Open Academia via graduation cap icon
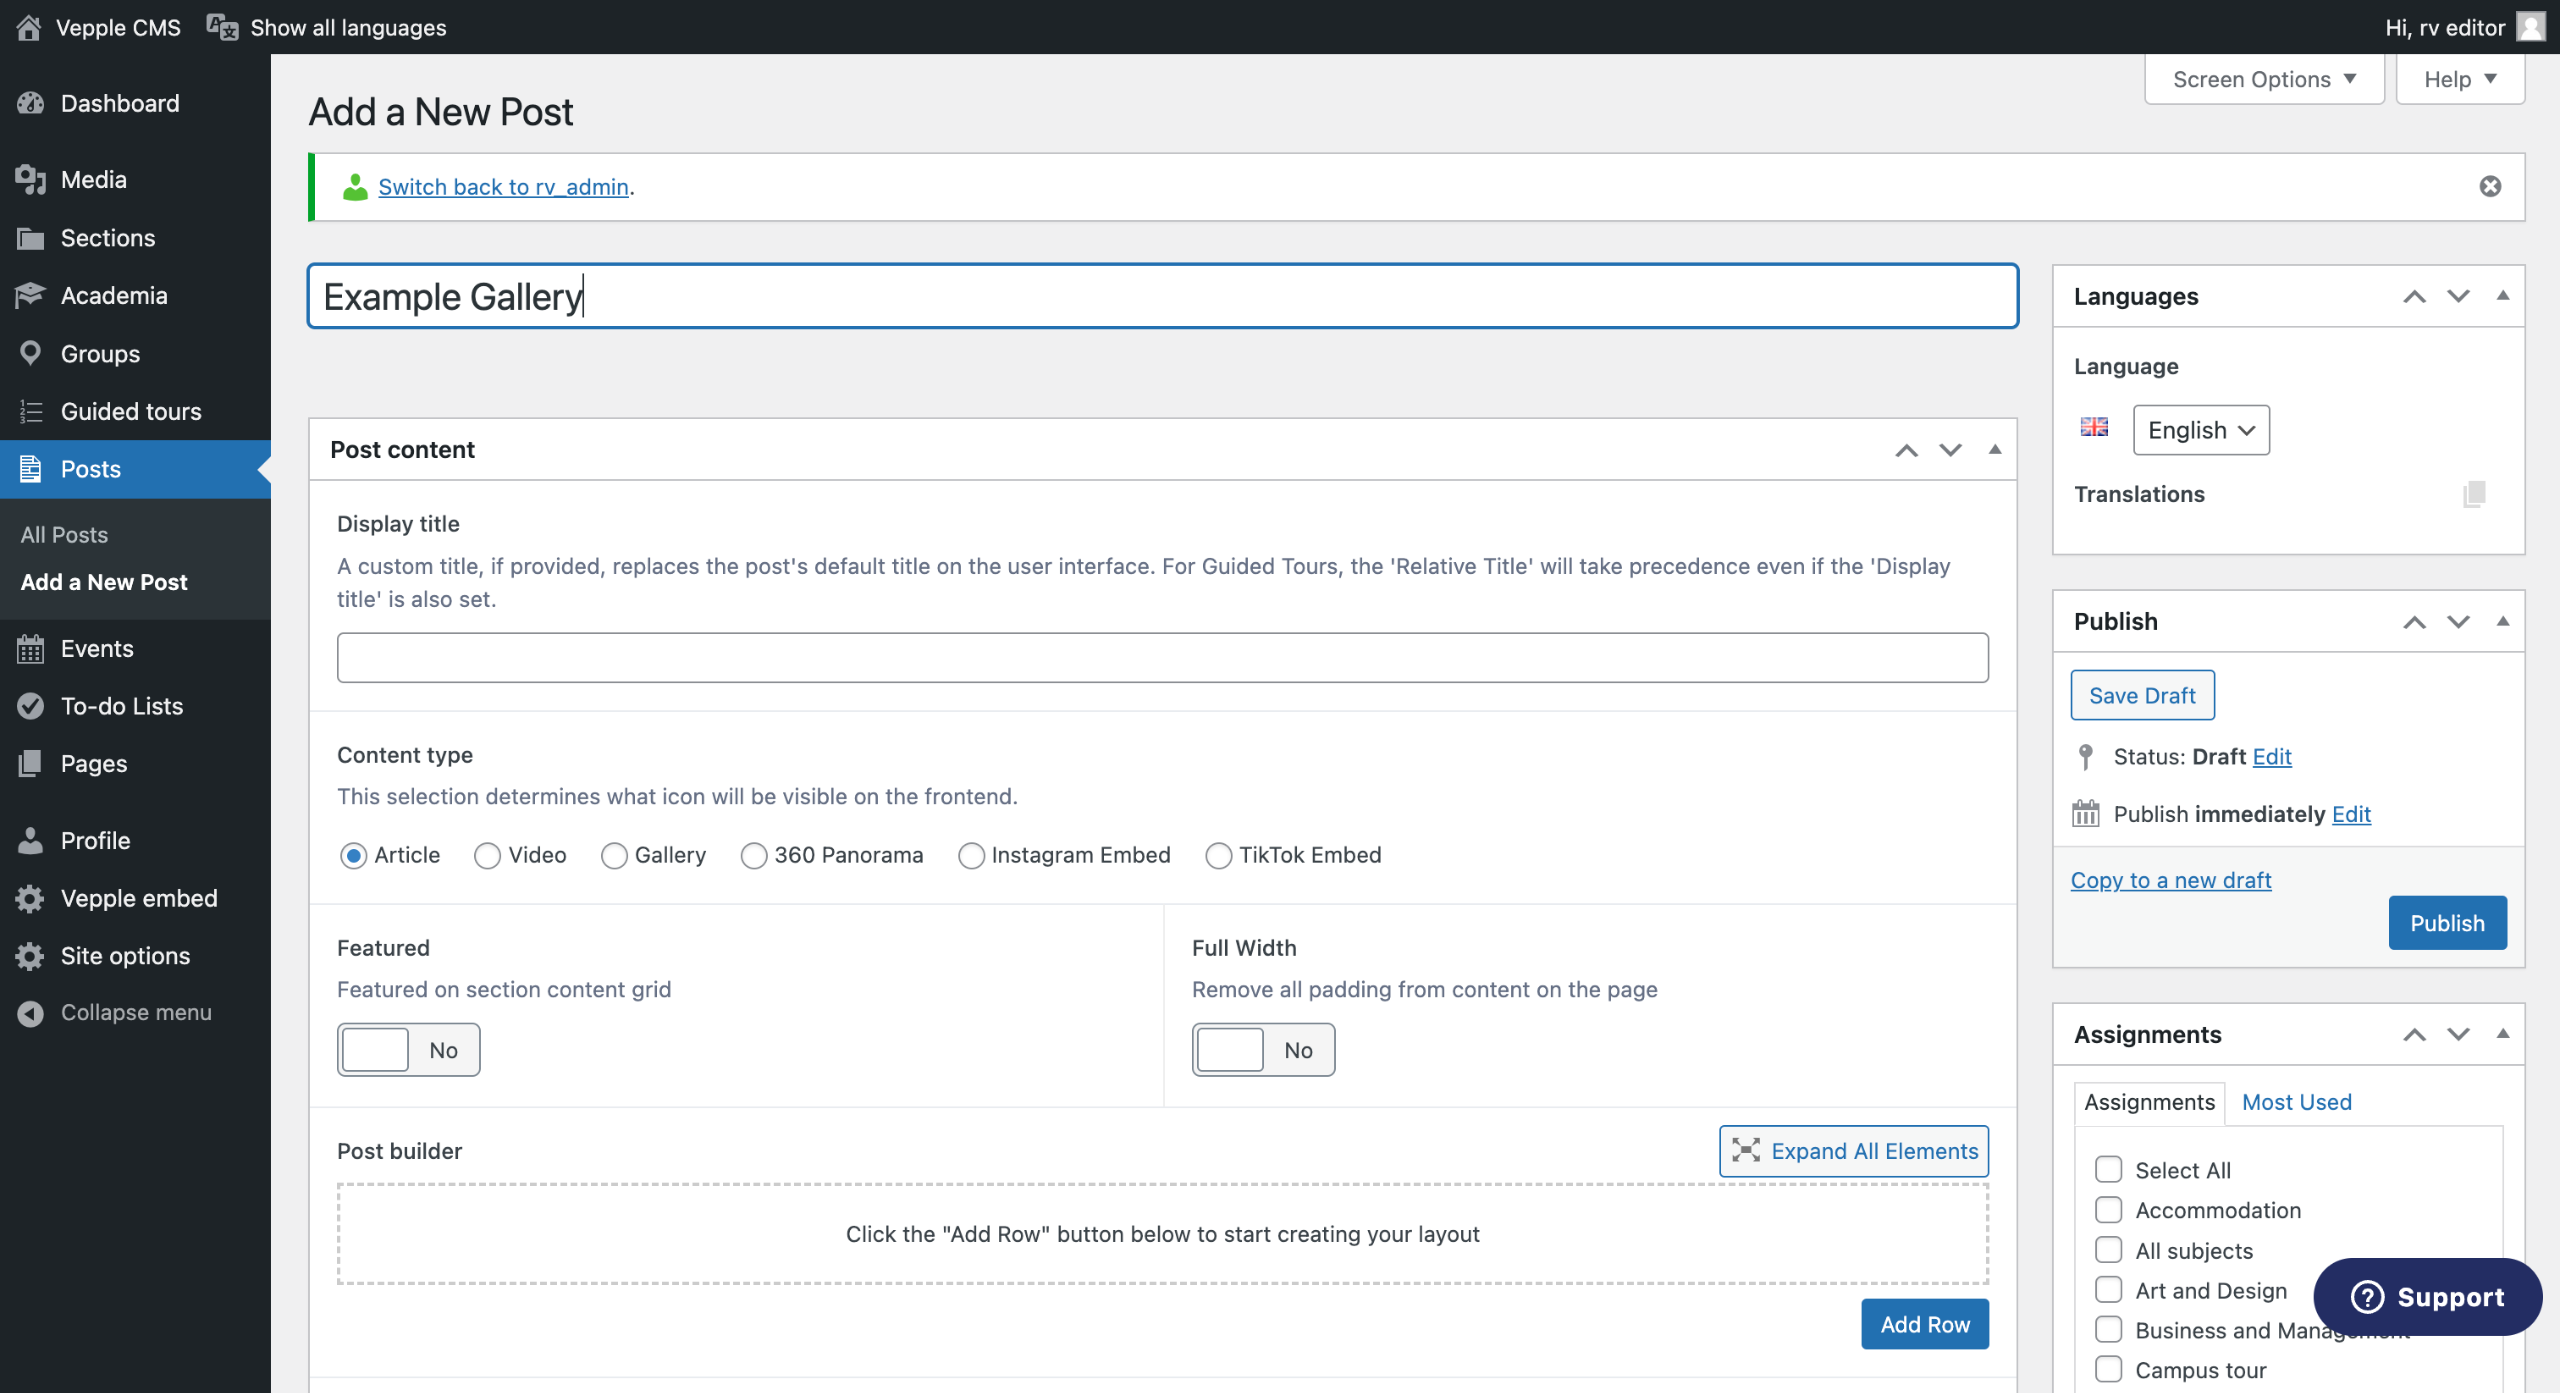The width and height of the screenshot is (2560, 1393). 30,295
